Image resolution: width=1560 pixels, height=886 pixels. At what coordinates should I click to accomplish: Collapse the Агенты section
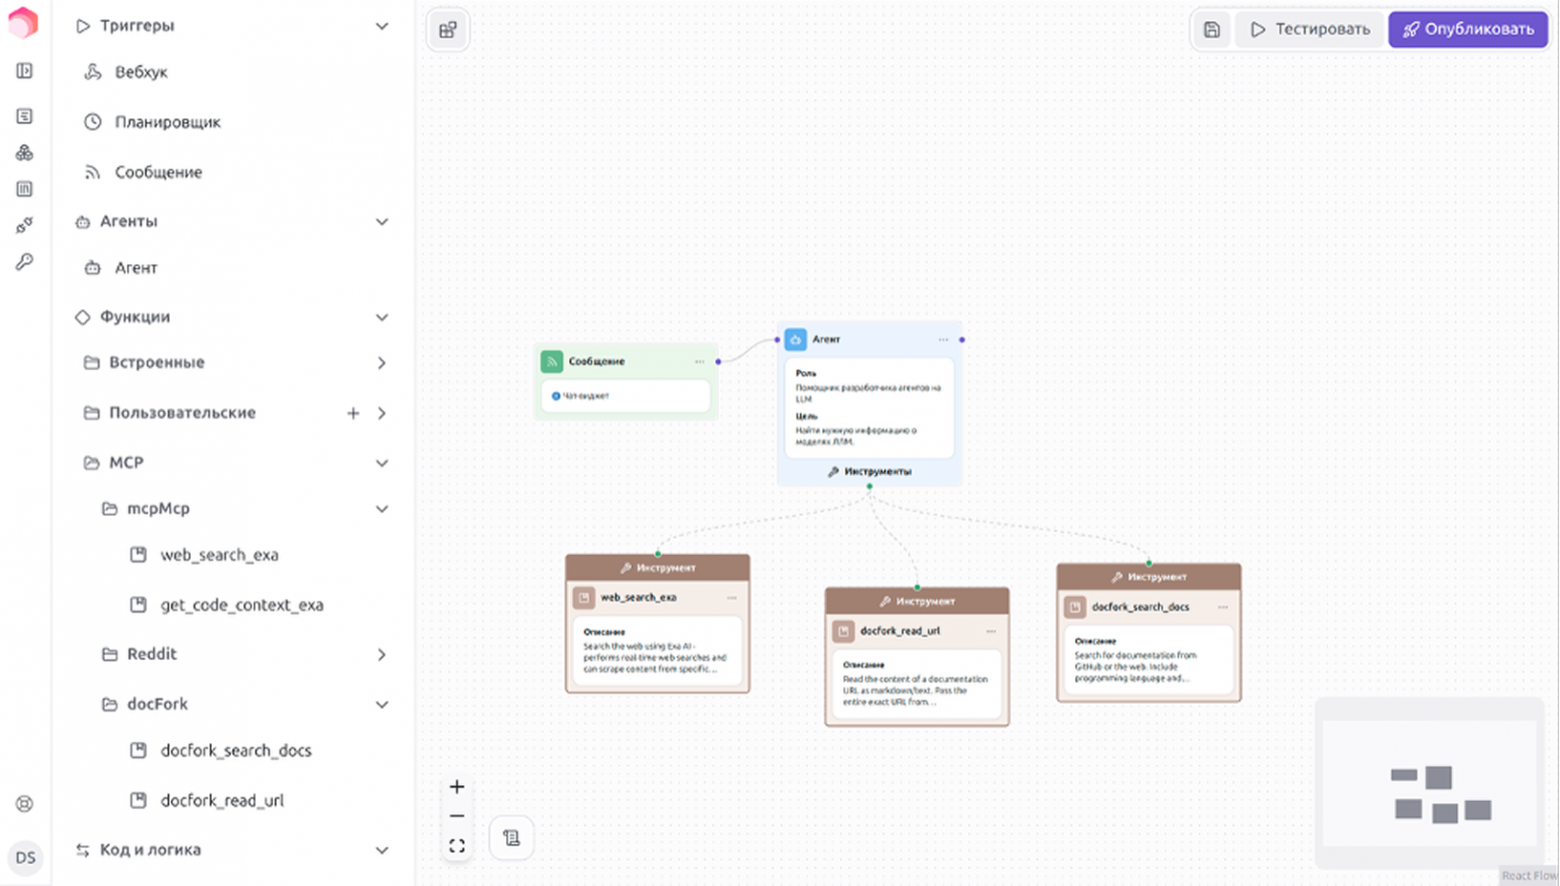(x=382, y=222)
